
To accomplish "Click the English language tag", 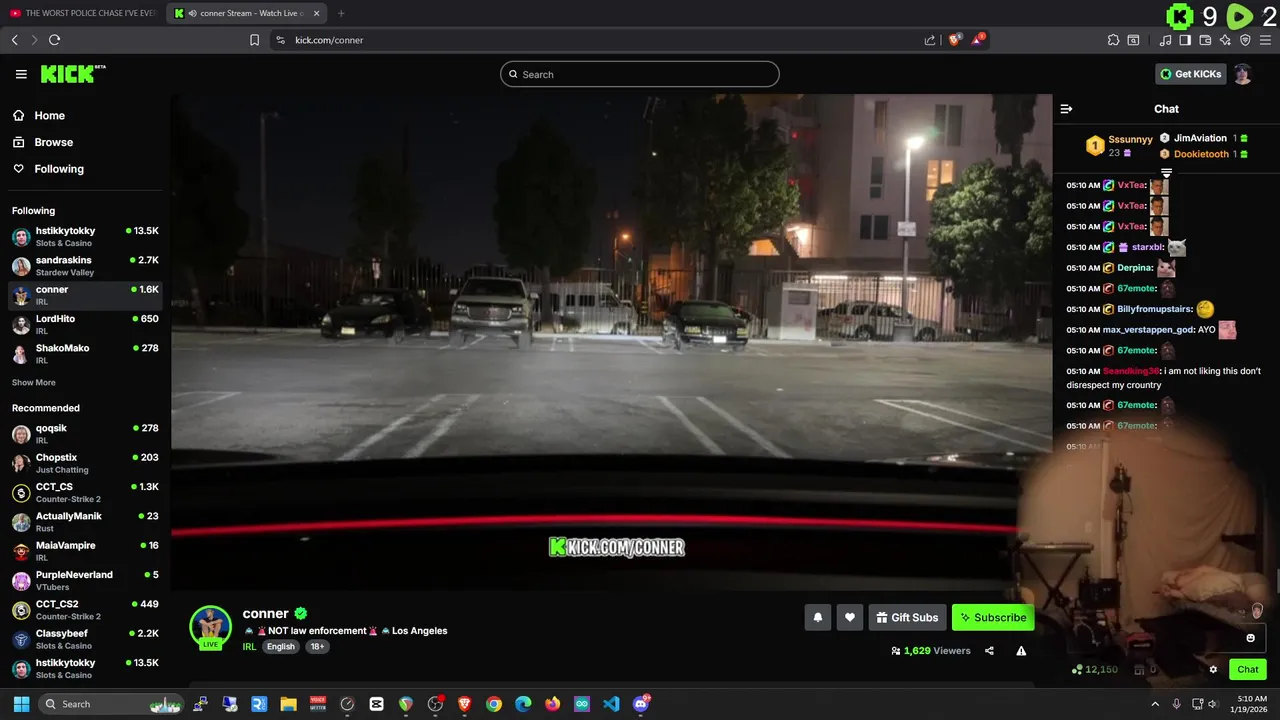I will 281,647.
